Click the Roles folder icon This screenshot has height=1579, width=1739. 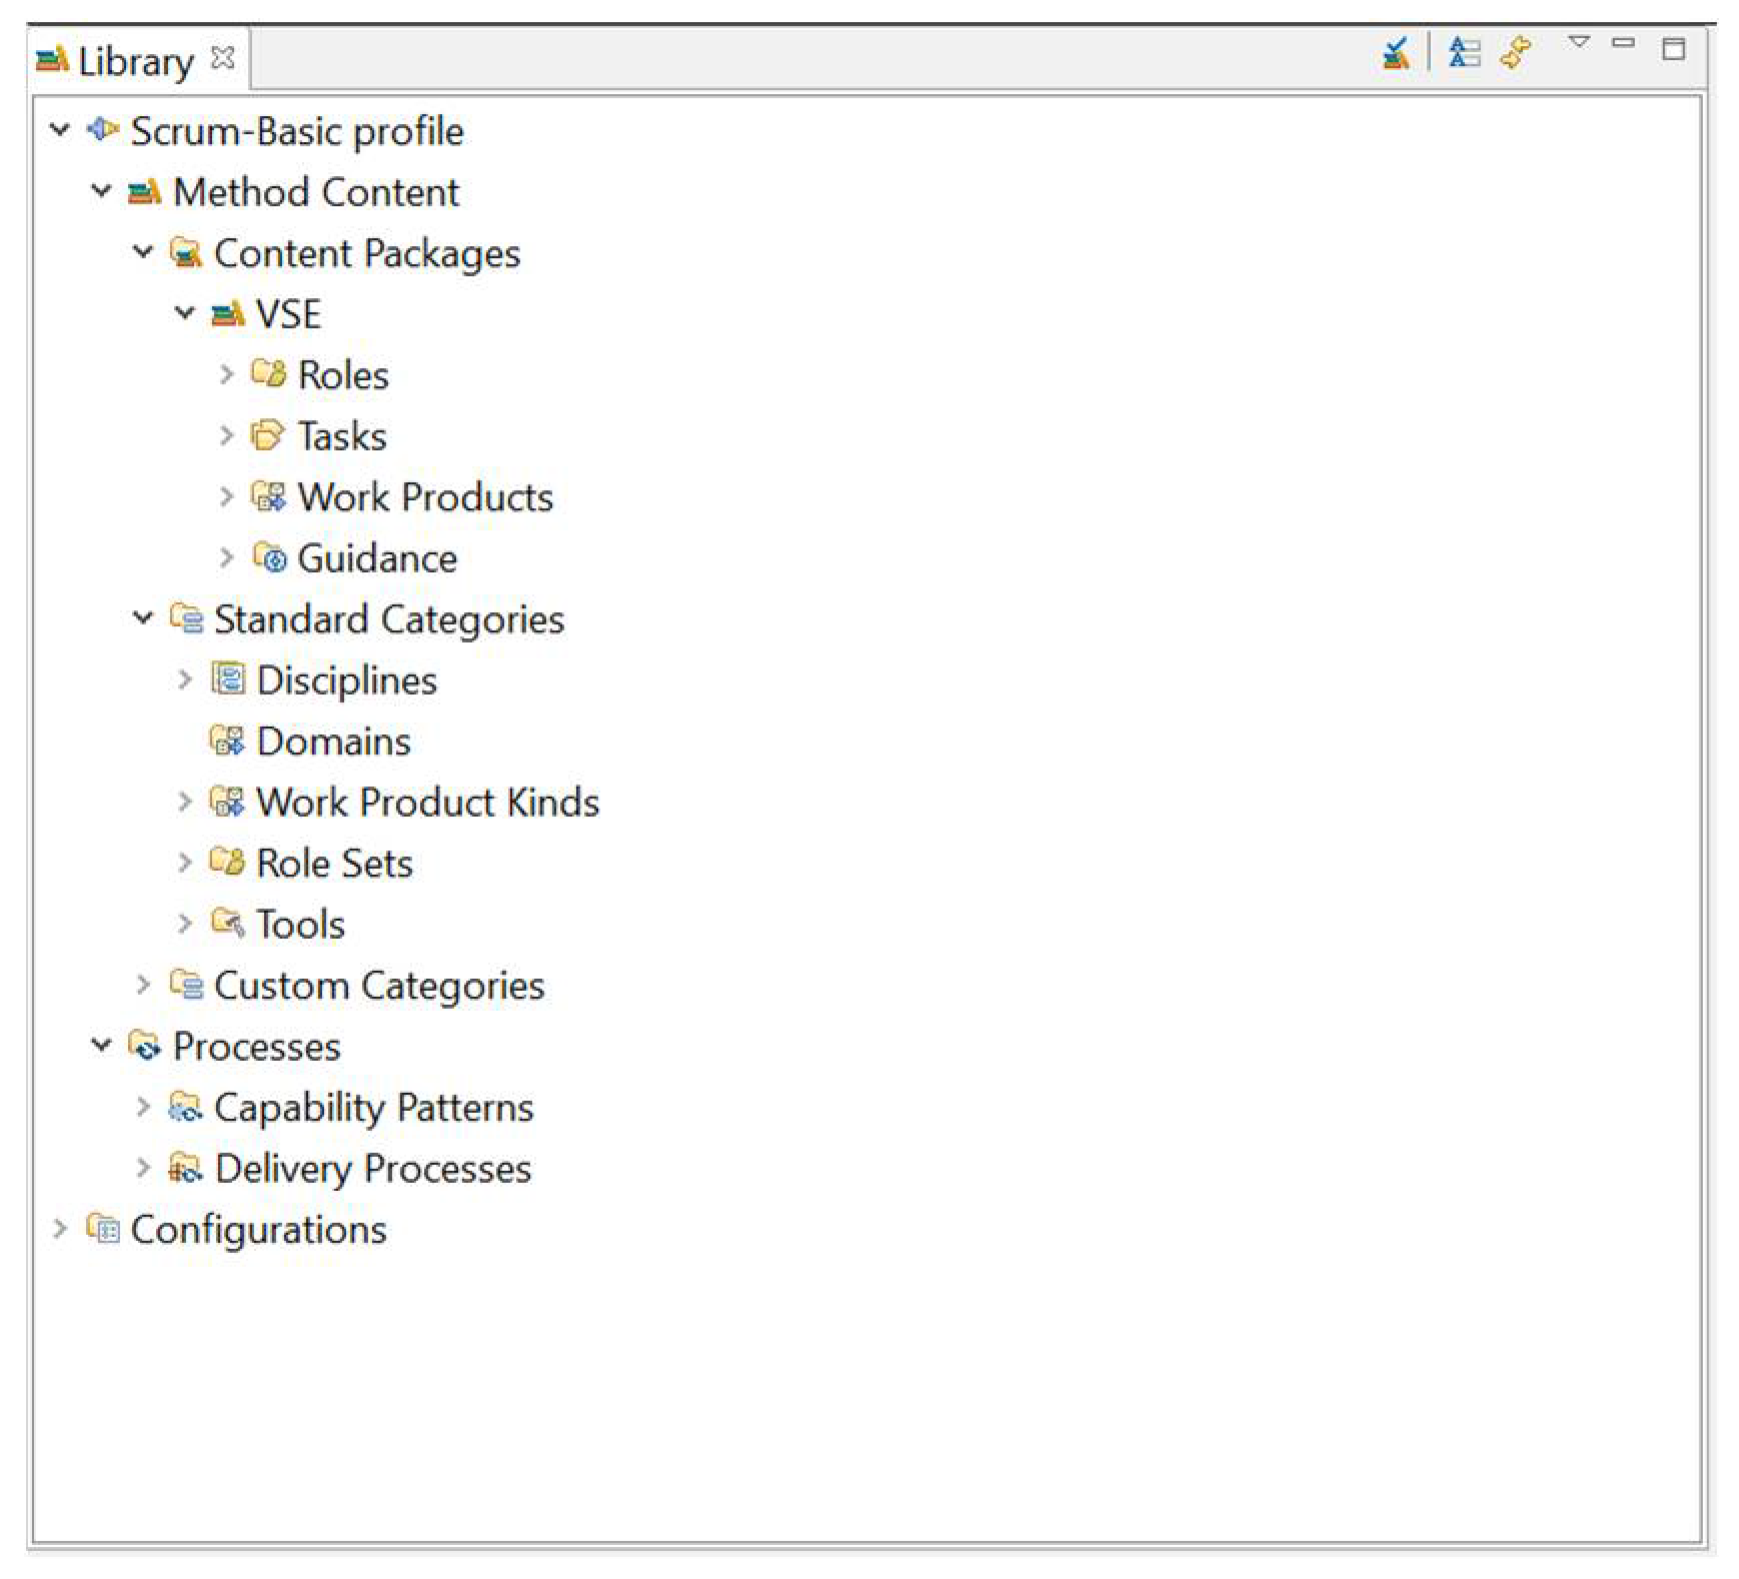point(268,374)
